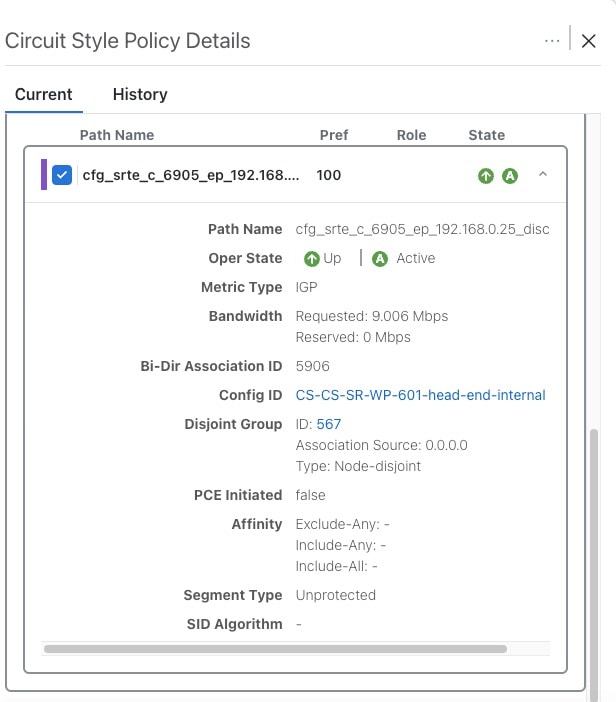The height and width of the screenshot is (702, 616).
Task: Close the Circuit Style Policy Details panel
Action: (x=588, y=41)
